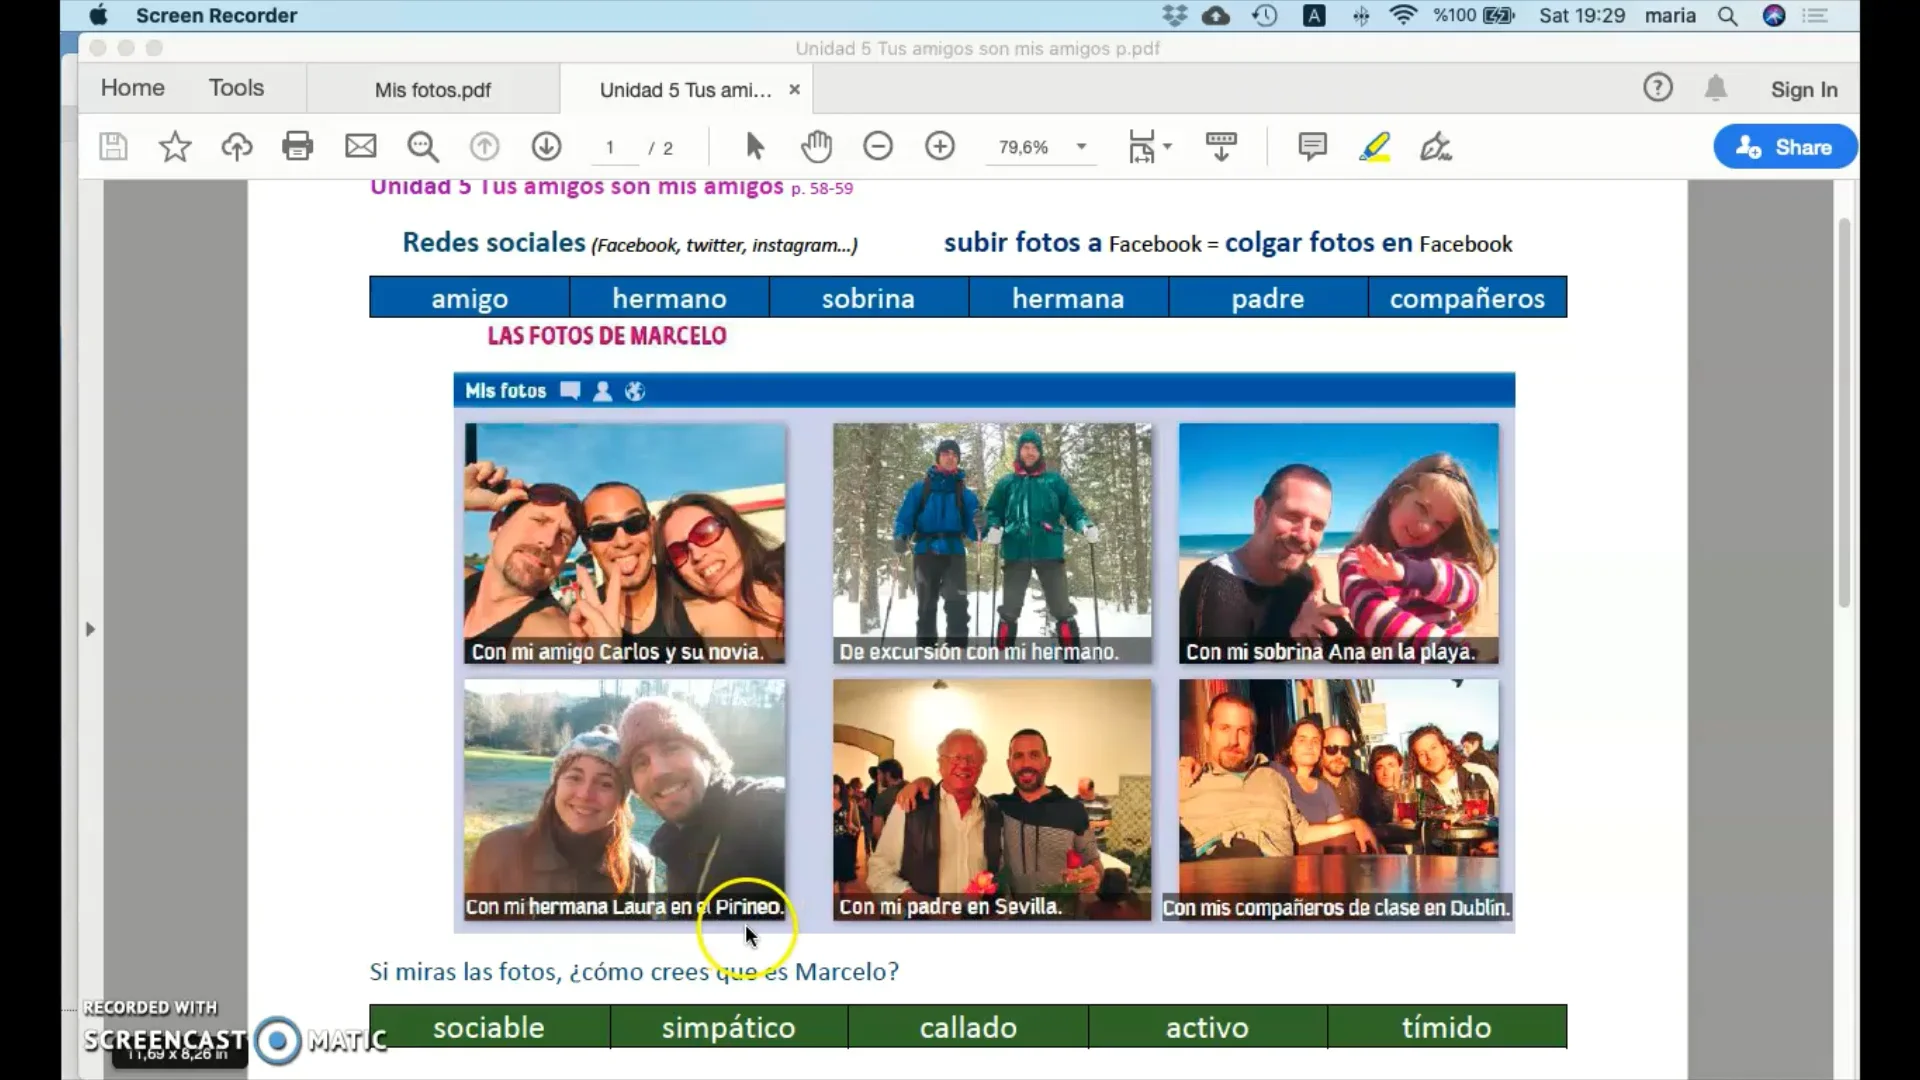Open the Mis fotos.pdf tab
Screen dimensions: 1920x1080
(433, 90)
